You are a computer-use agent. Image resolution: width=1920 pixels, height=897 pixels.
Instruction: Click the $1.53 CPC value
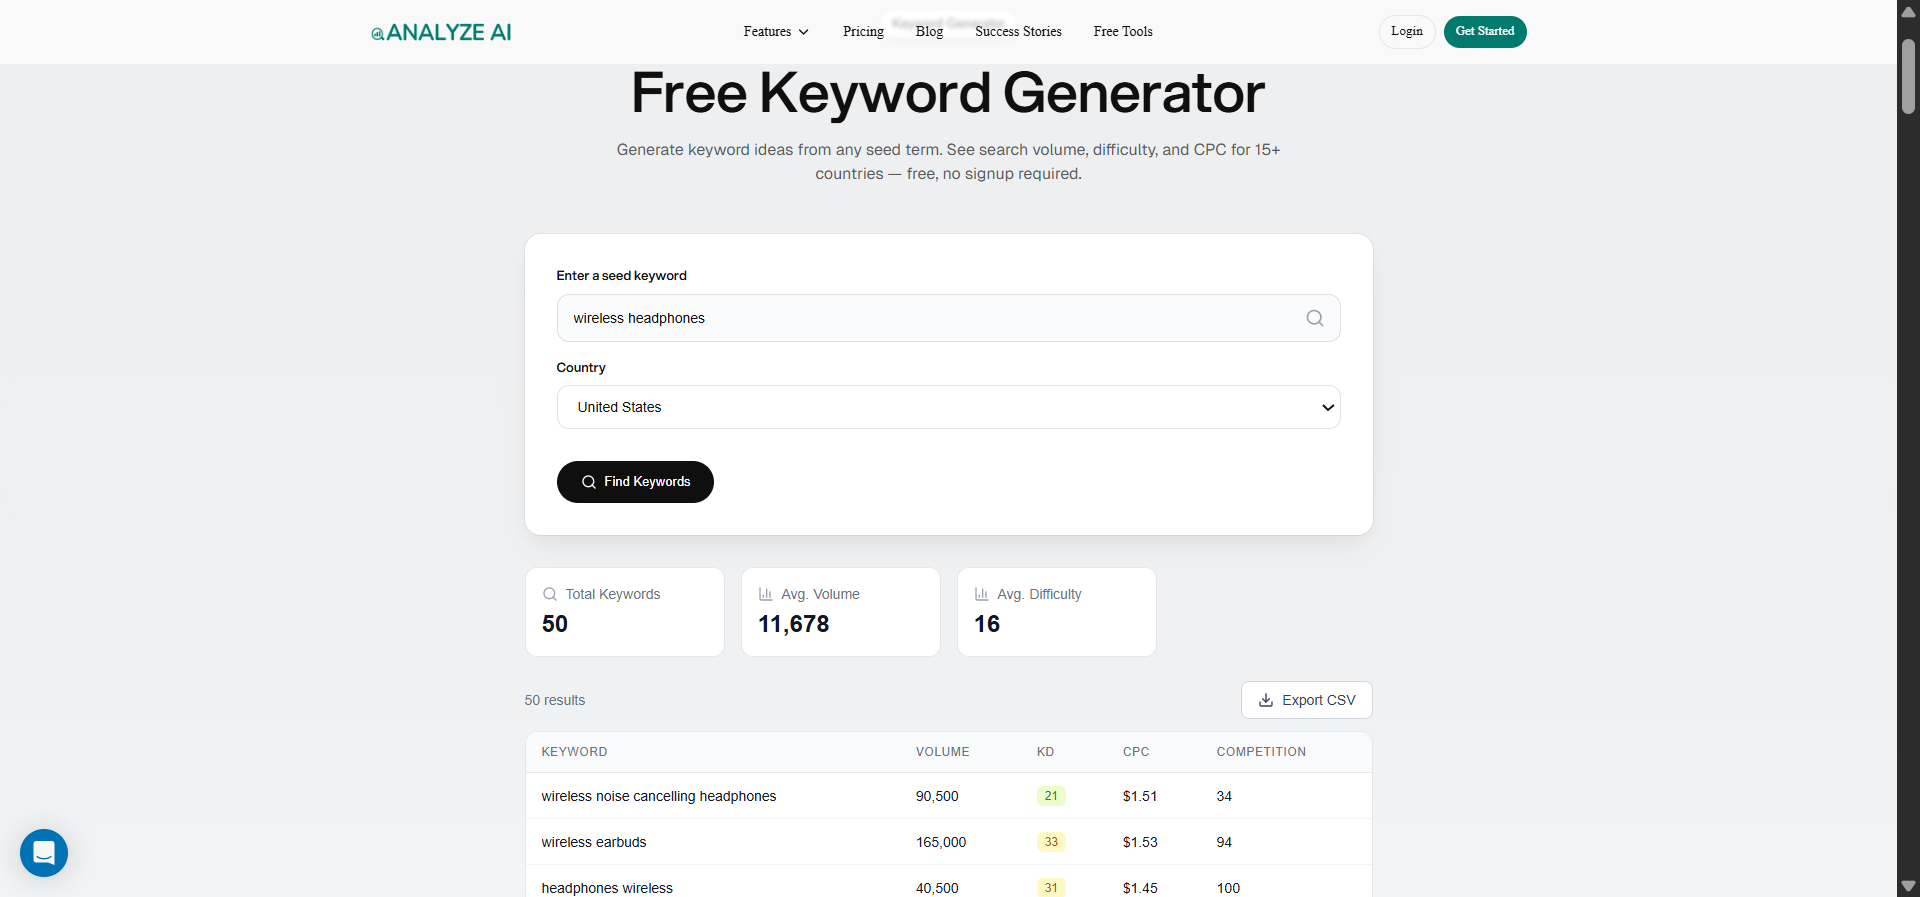click(1140, 842)
